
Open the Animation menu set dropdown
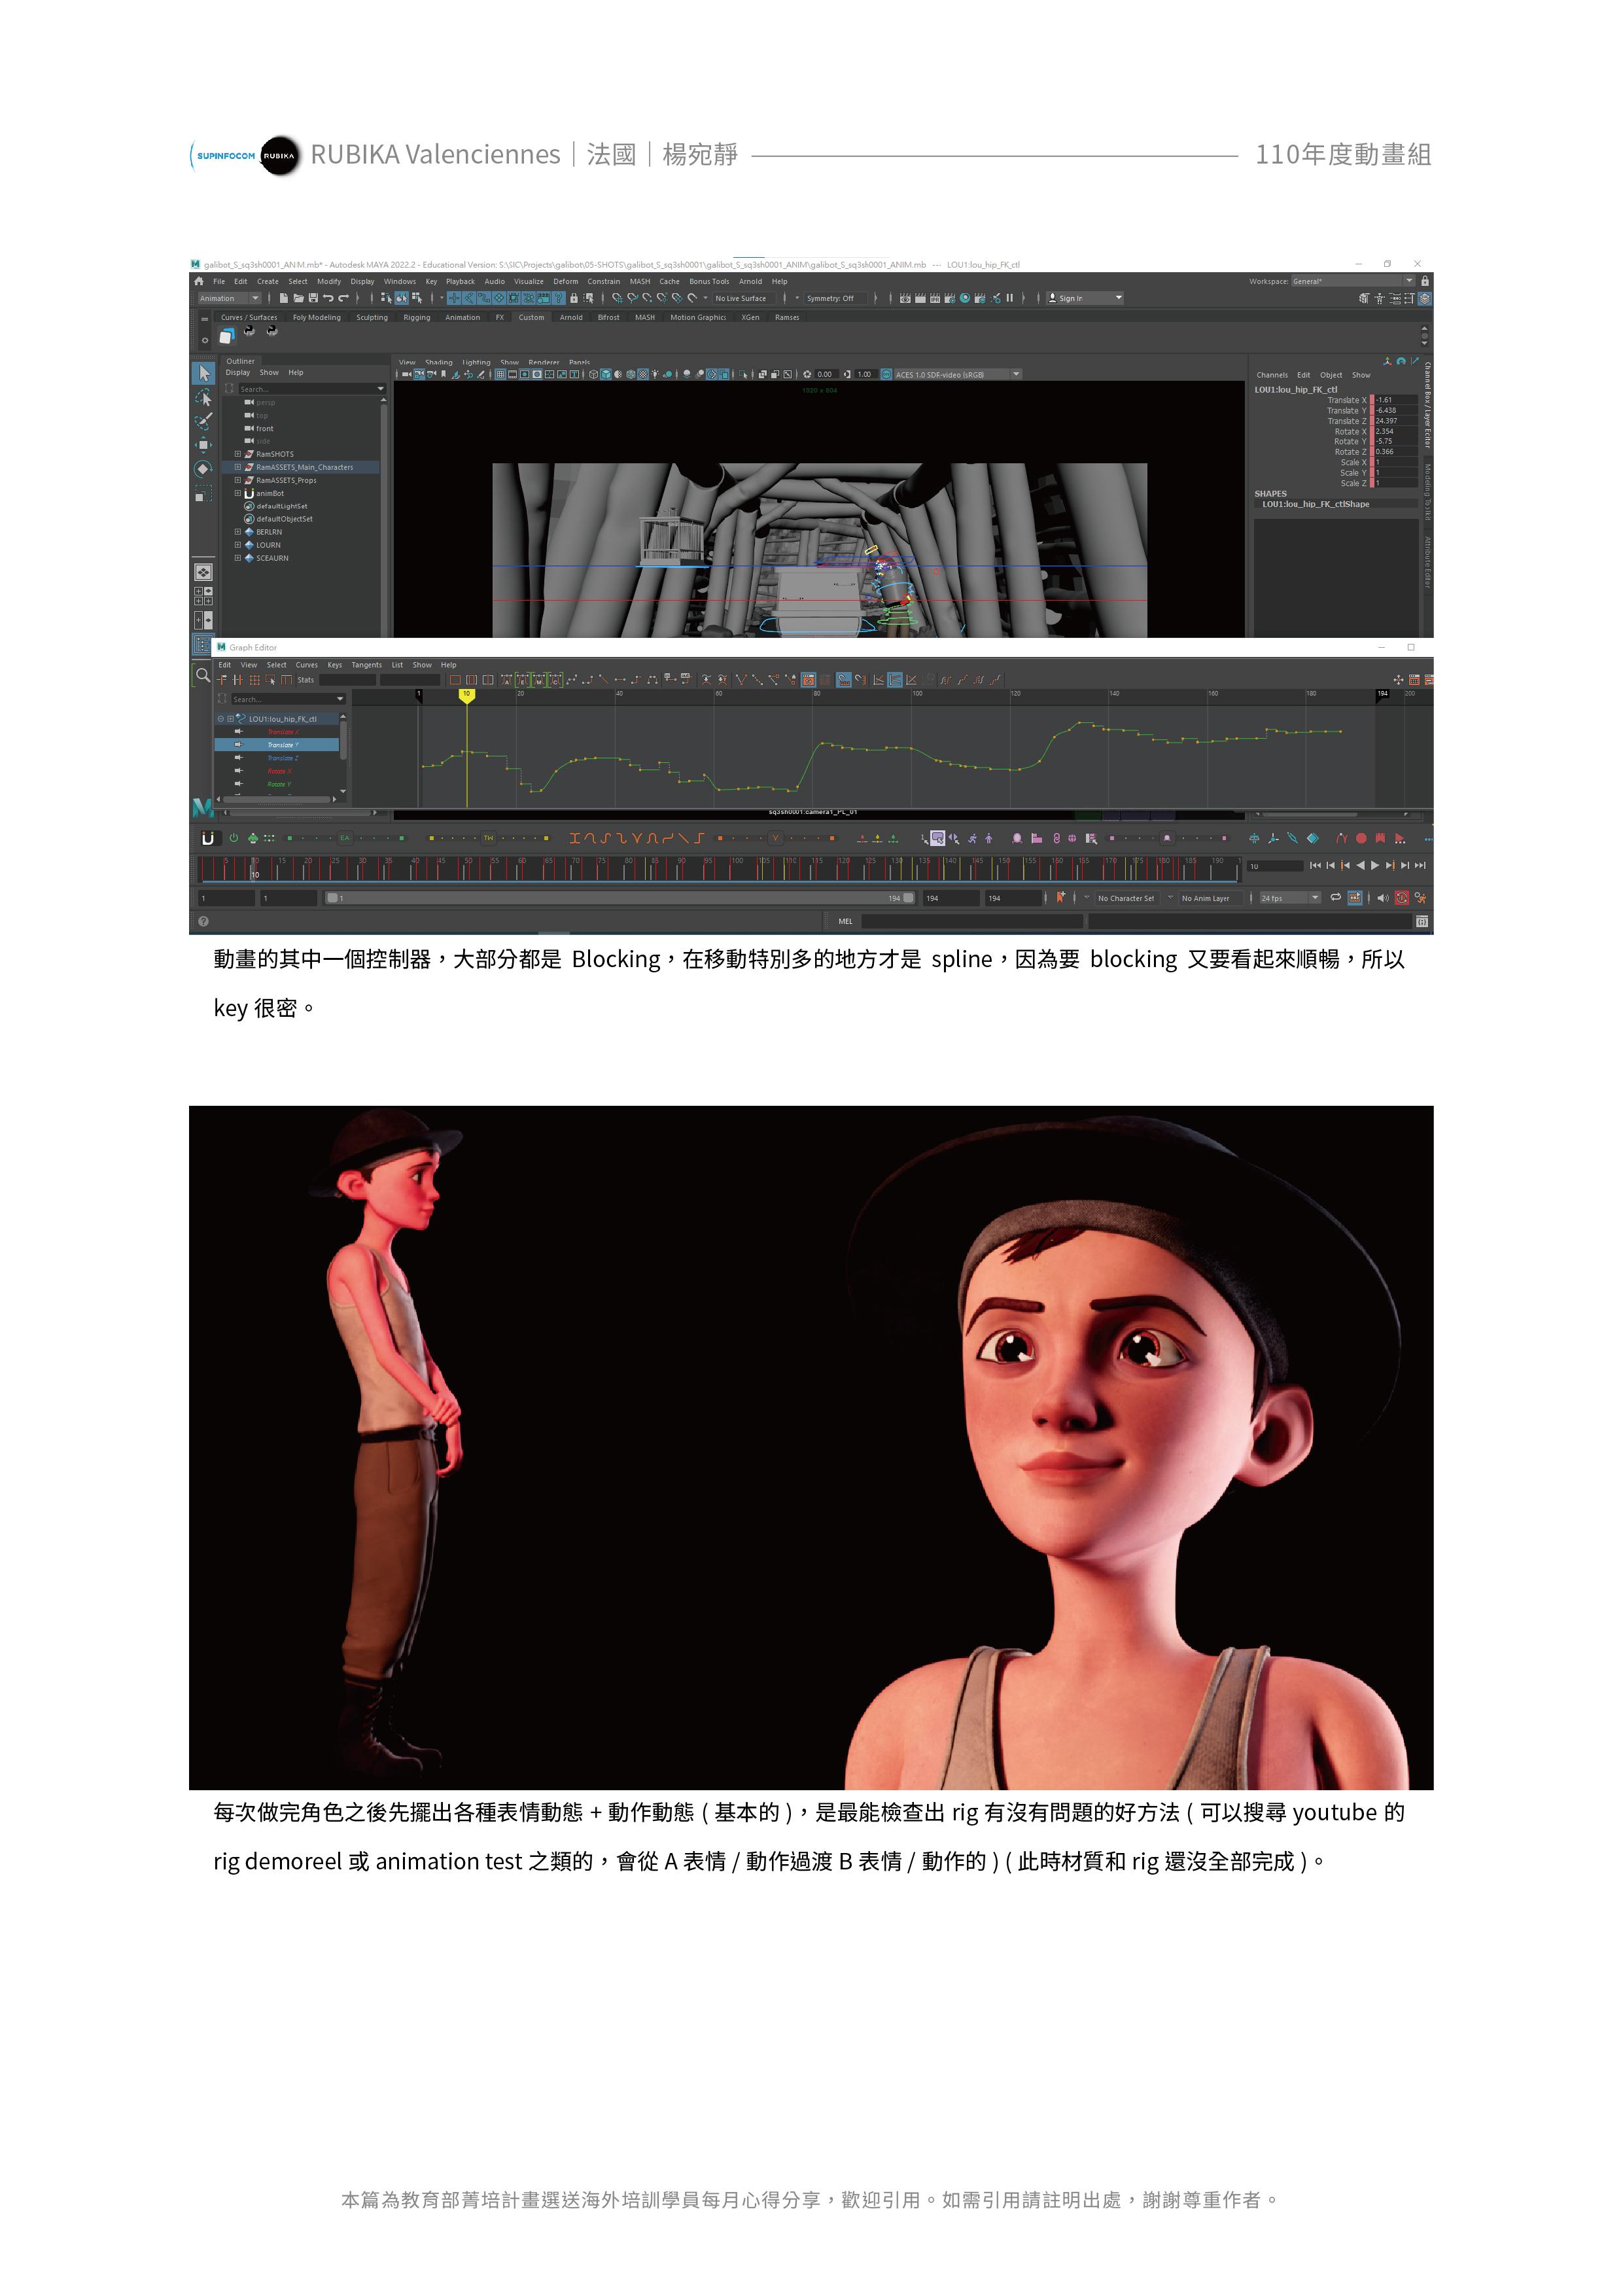(229, 298)
